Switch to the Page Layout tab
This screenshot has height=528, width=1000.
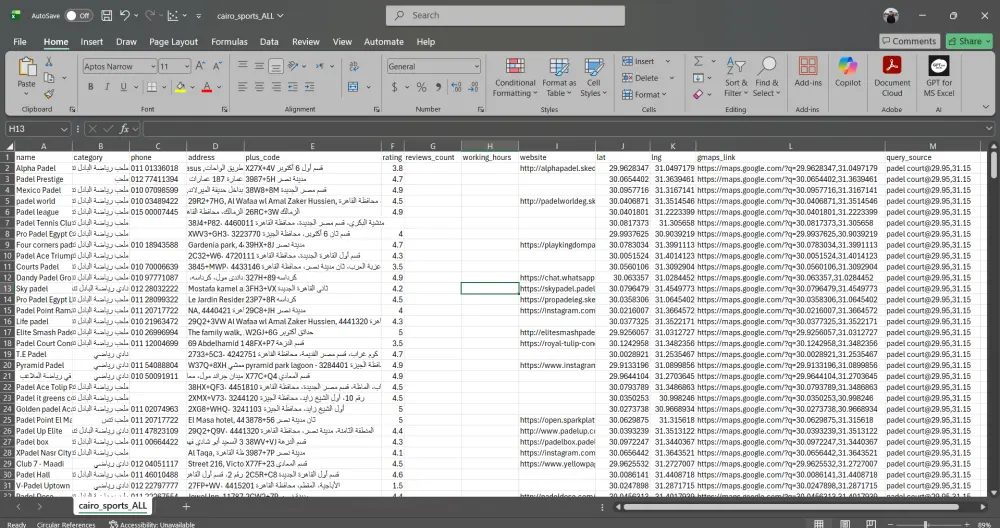173,41
